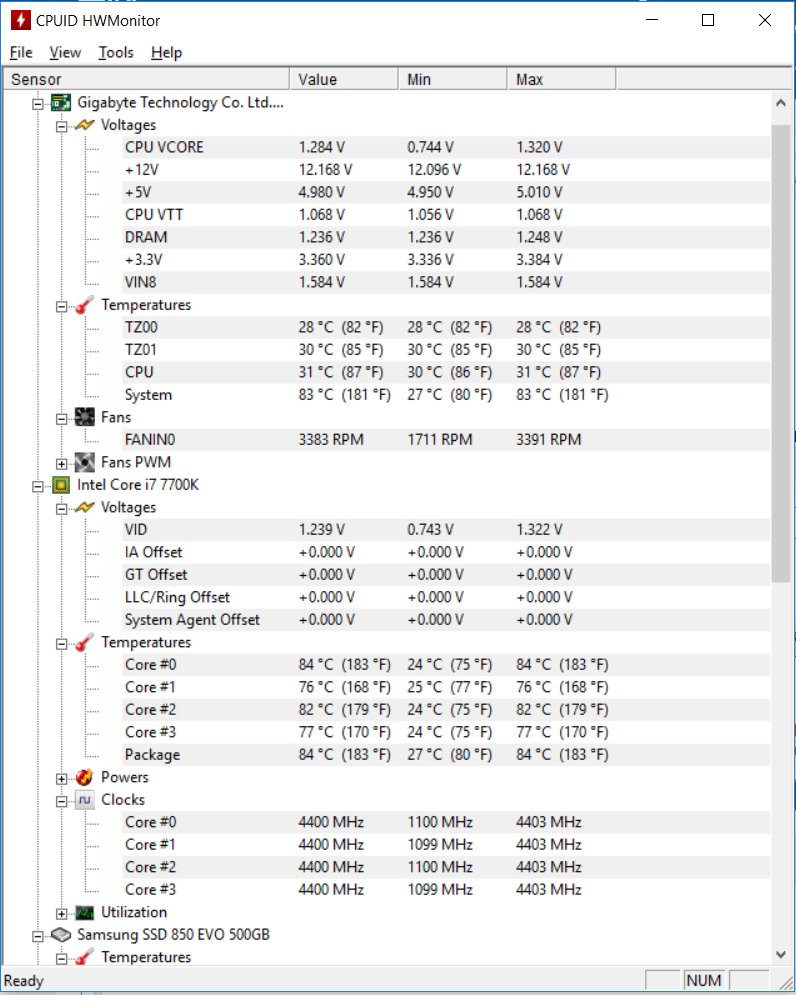Click the SSD Temperatures thermometer icon

click(84, 957)
